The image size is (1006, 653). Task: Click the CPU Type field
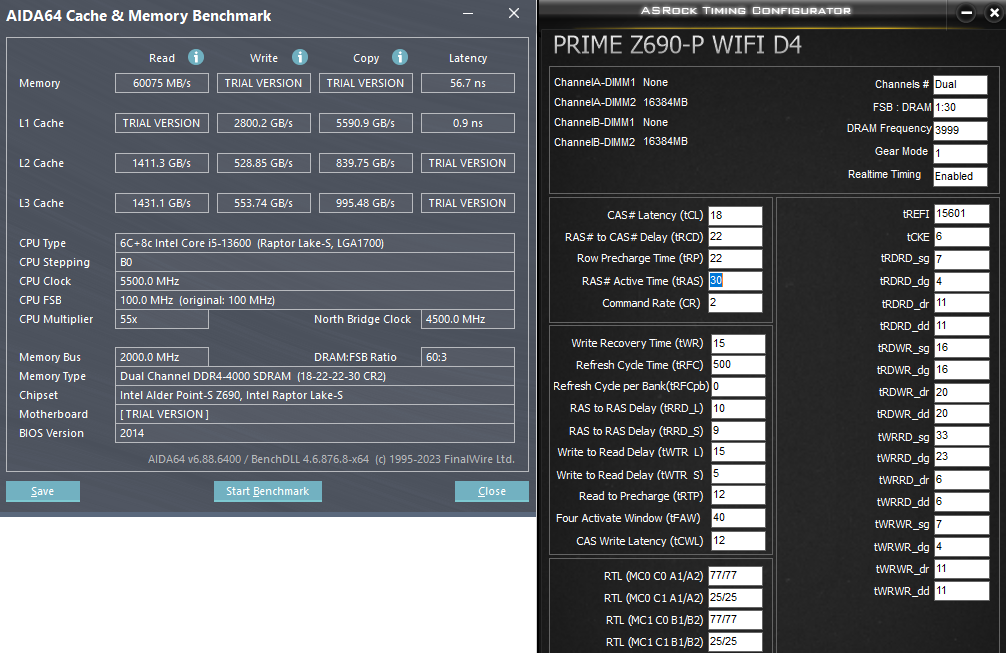[x=315, y=243]
